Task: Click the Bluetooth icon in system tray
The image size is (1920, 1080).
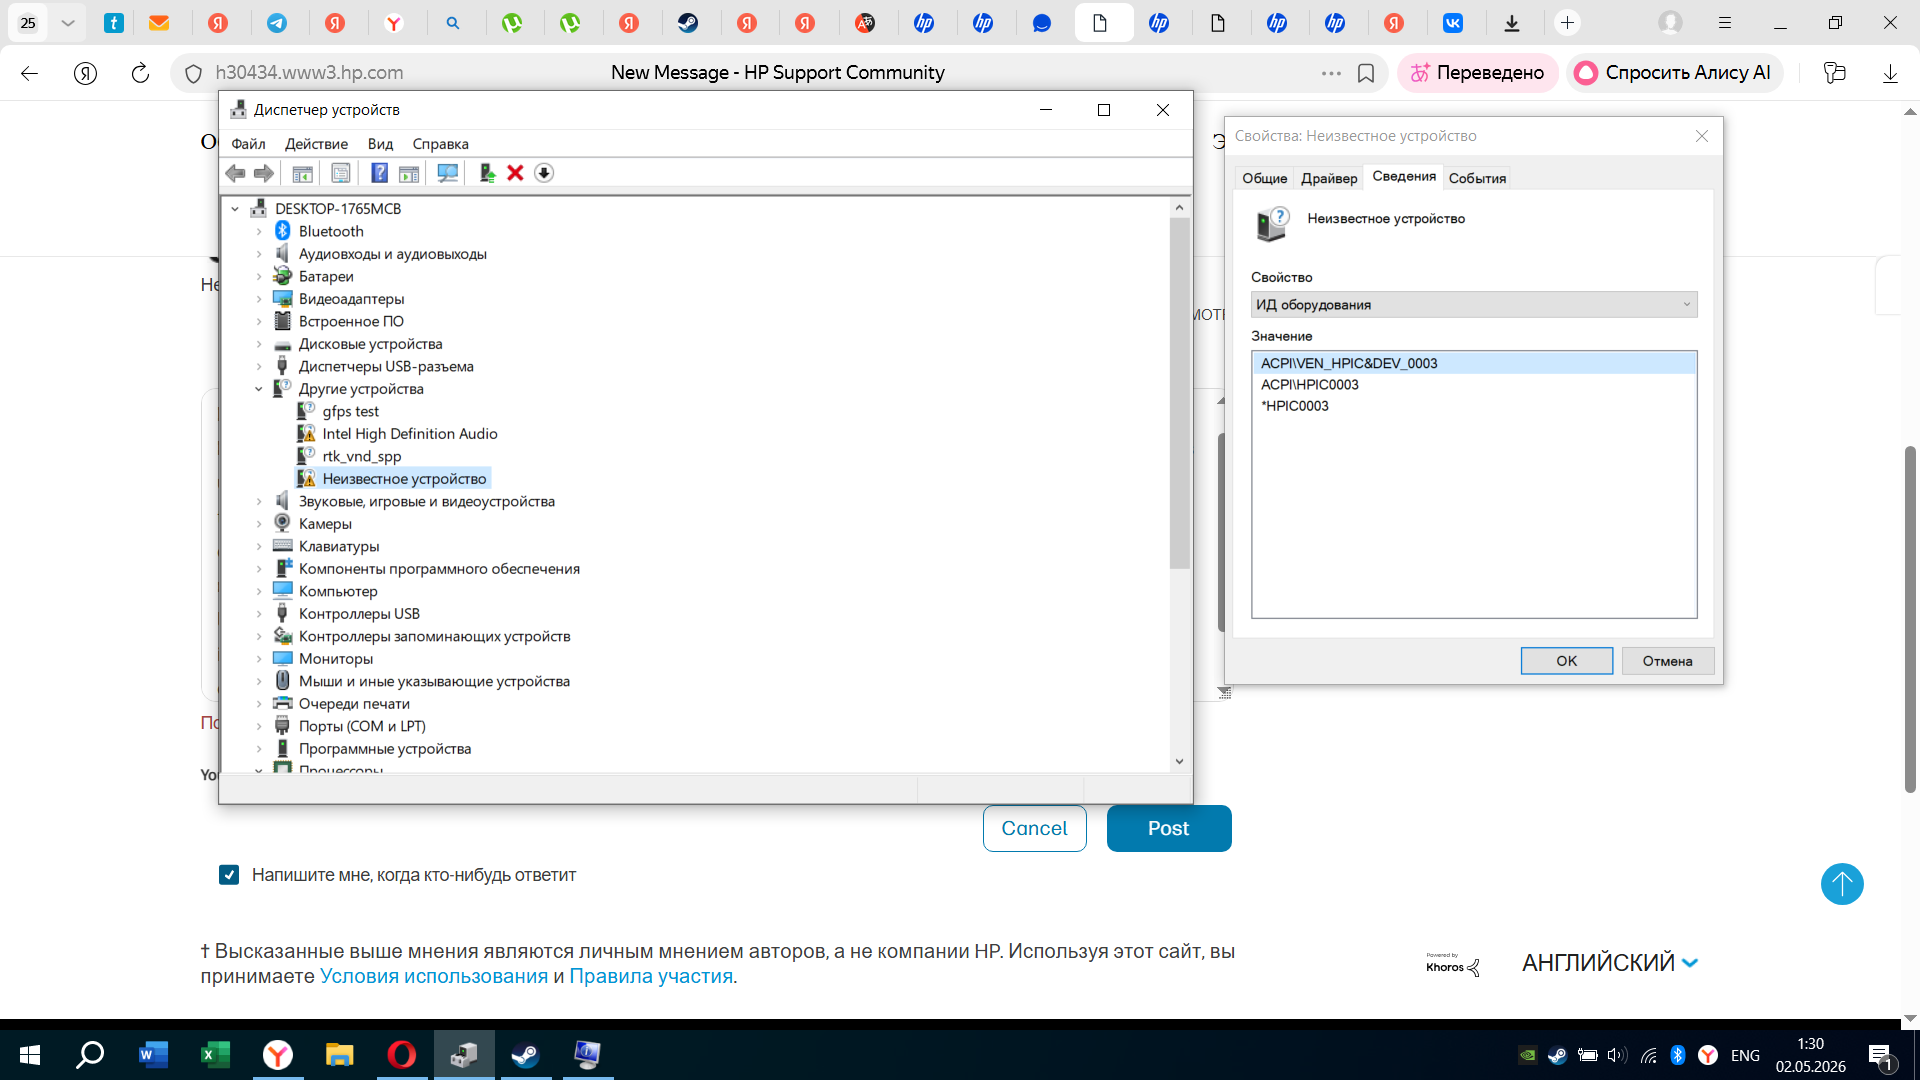Action: click(x=1678, y=1055)
